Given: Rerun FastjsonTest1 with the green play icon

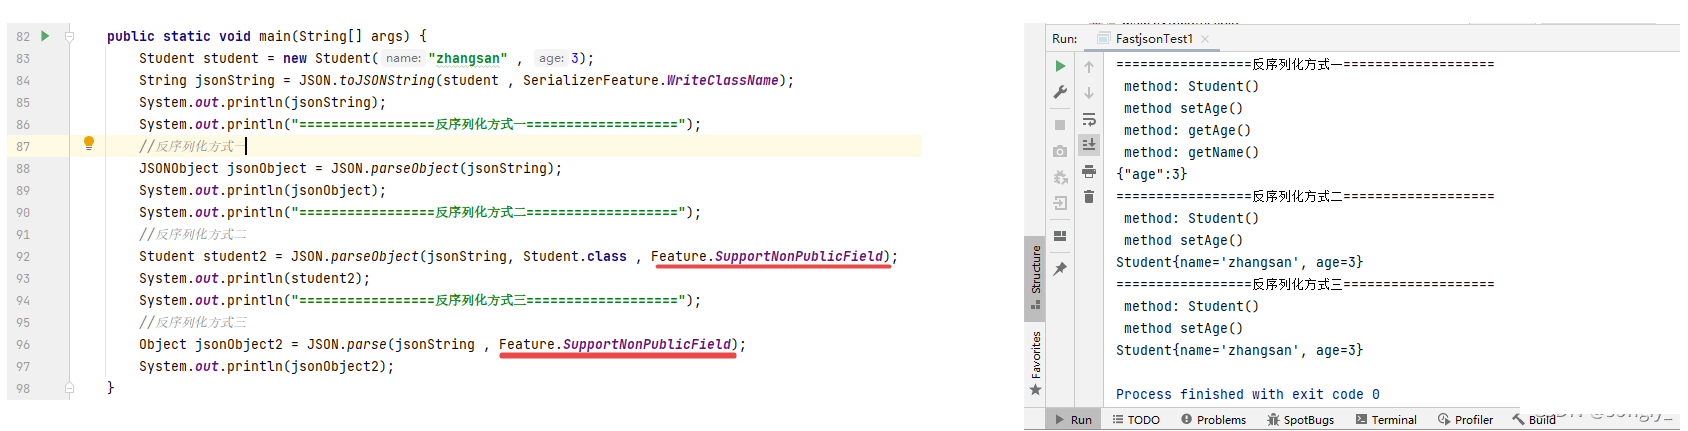Looking at the screenshot, I should tap(1060, 66).
